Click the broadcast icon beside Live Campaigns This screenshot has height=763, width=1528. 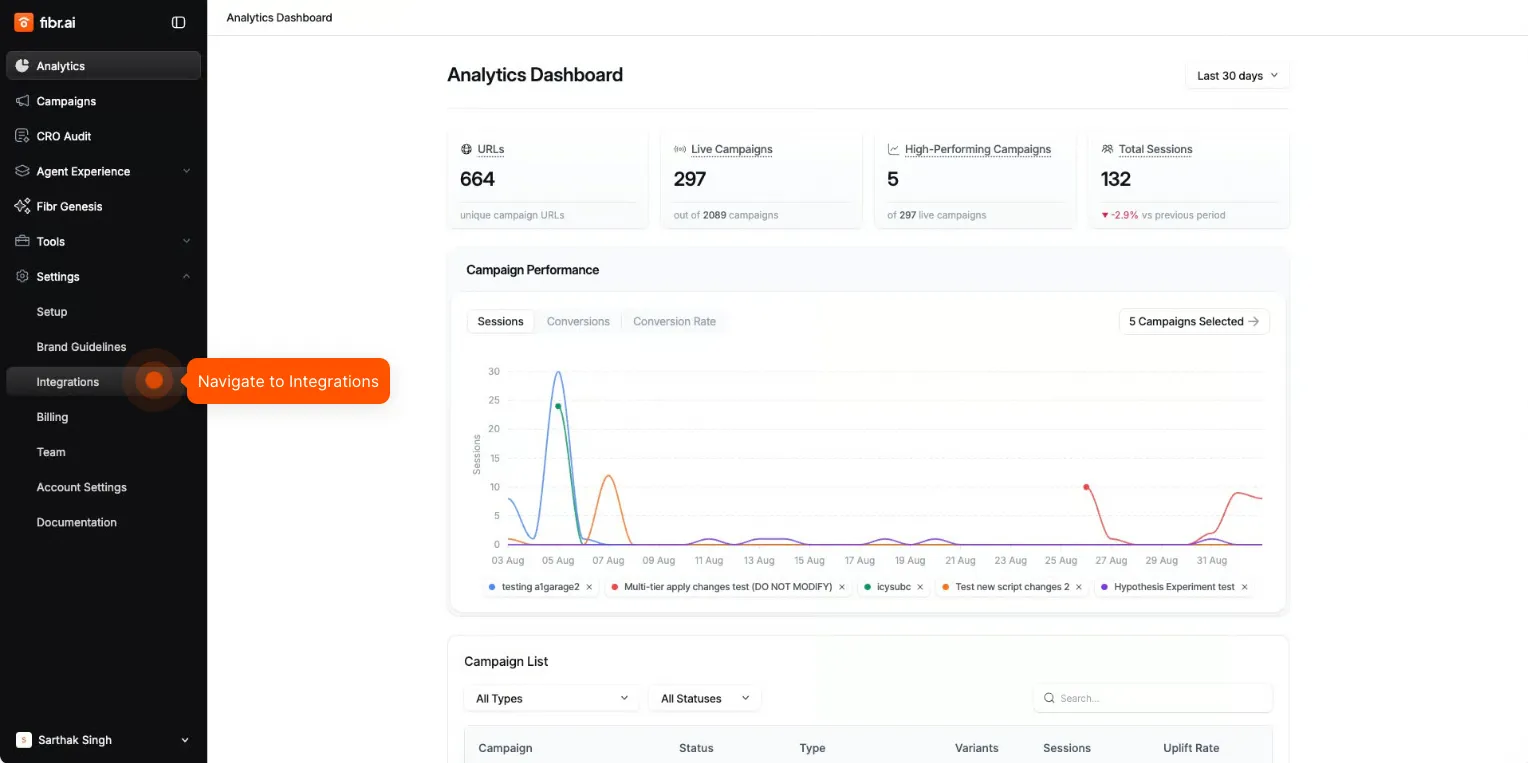click(x=680, y=149)
